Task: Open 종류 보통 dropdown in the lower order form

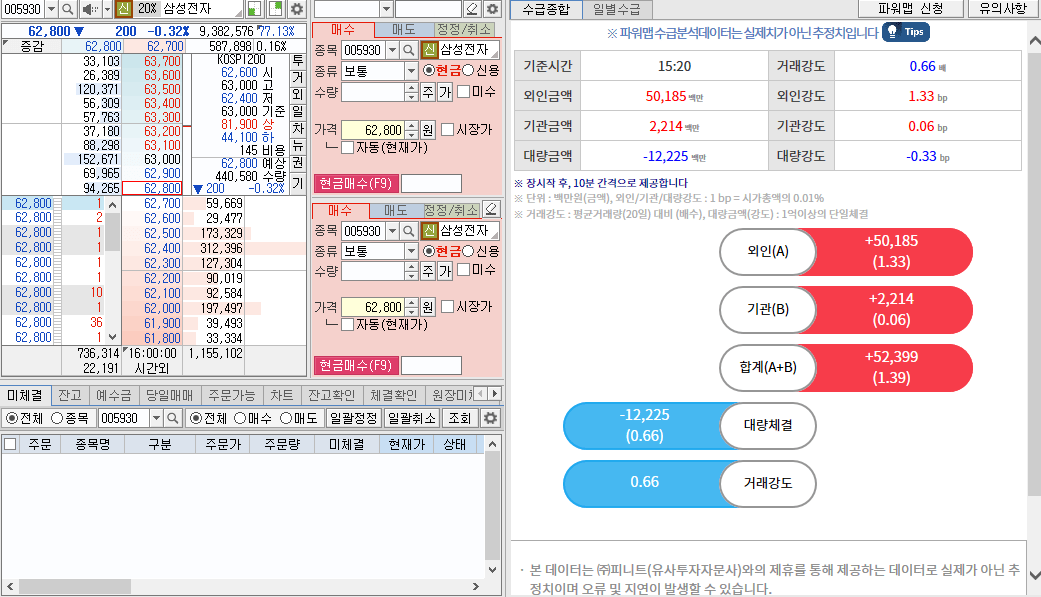Action: [x=411, y=251]
